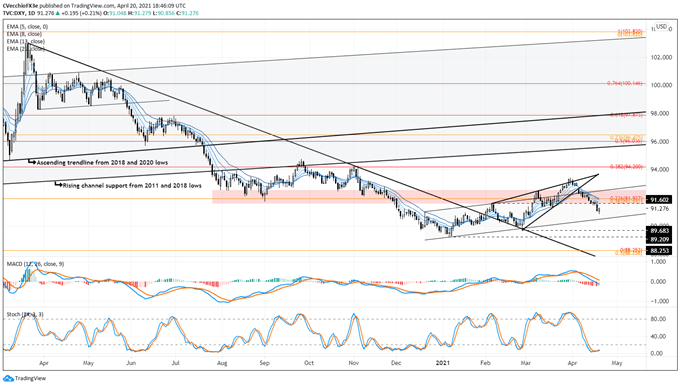Select the EMA (8, close) legend entry

tap(24, 34)
